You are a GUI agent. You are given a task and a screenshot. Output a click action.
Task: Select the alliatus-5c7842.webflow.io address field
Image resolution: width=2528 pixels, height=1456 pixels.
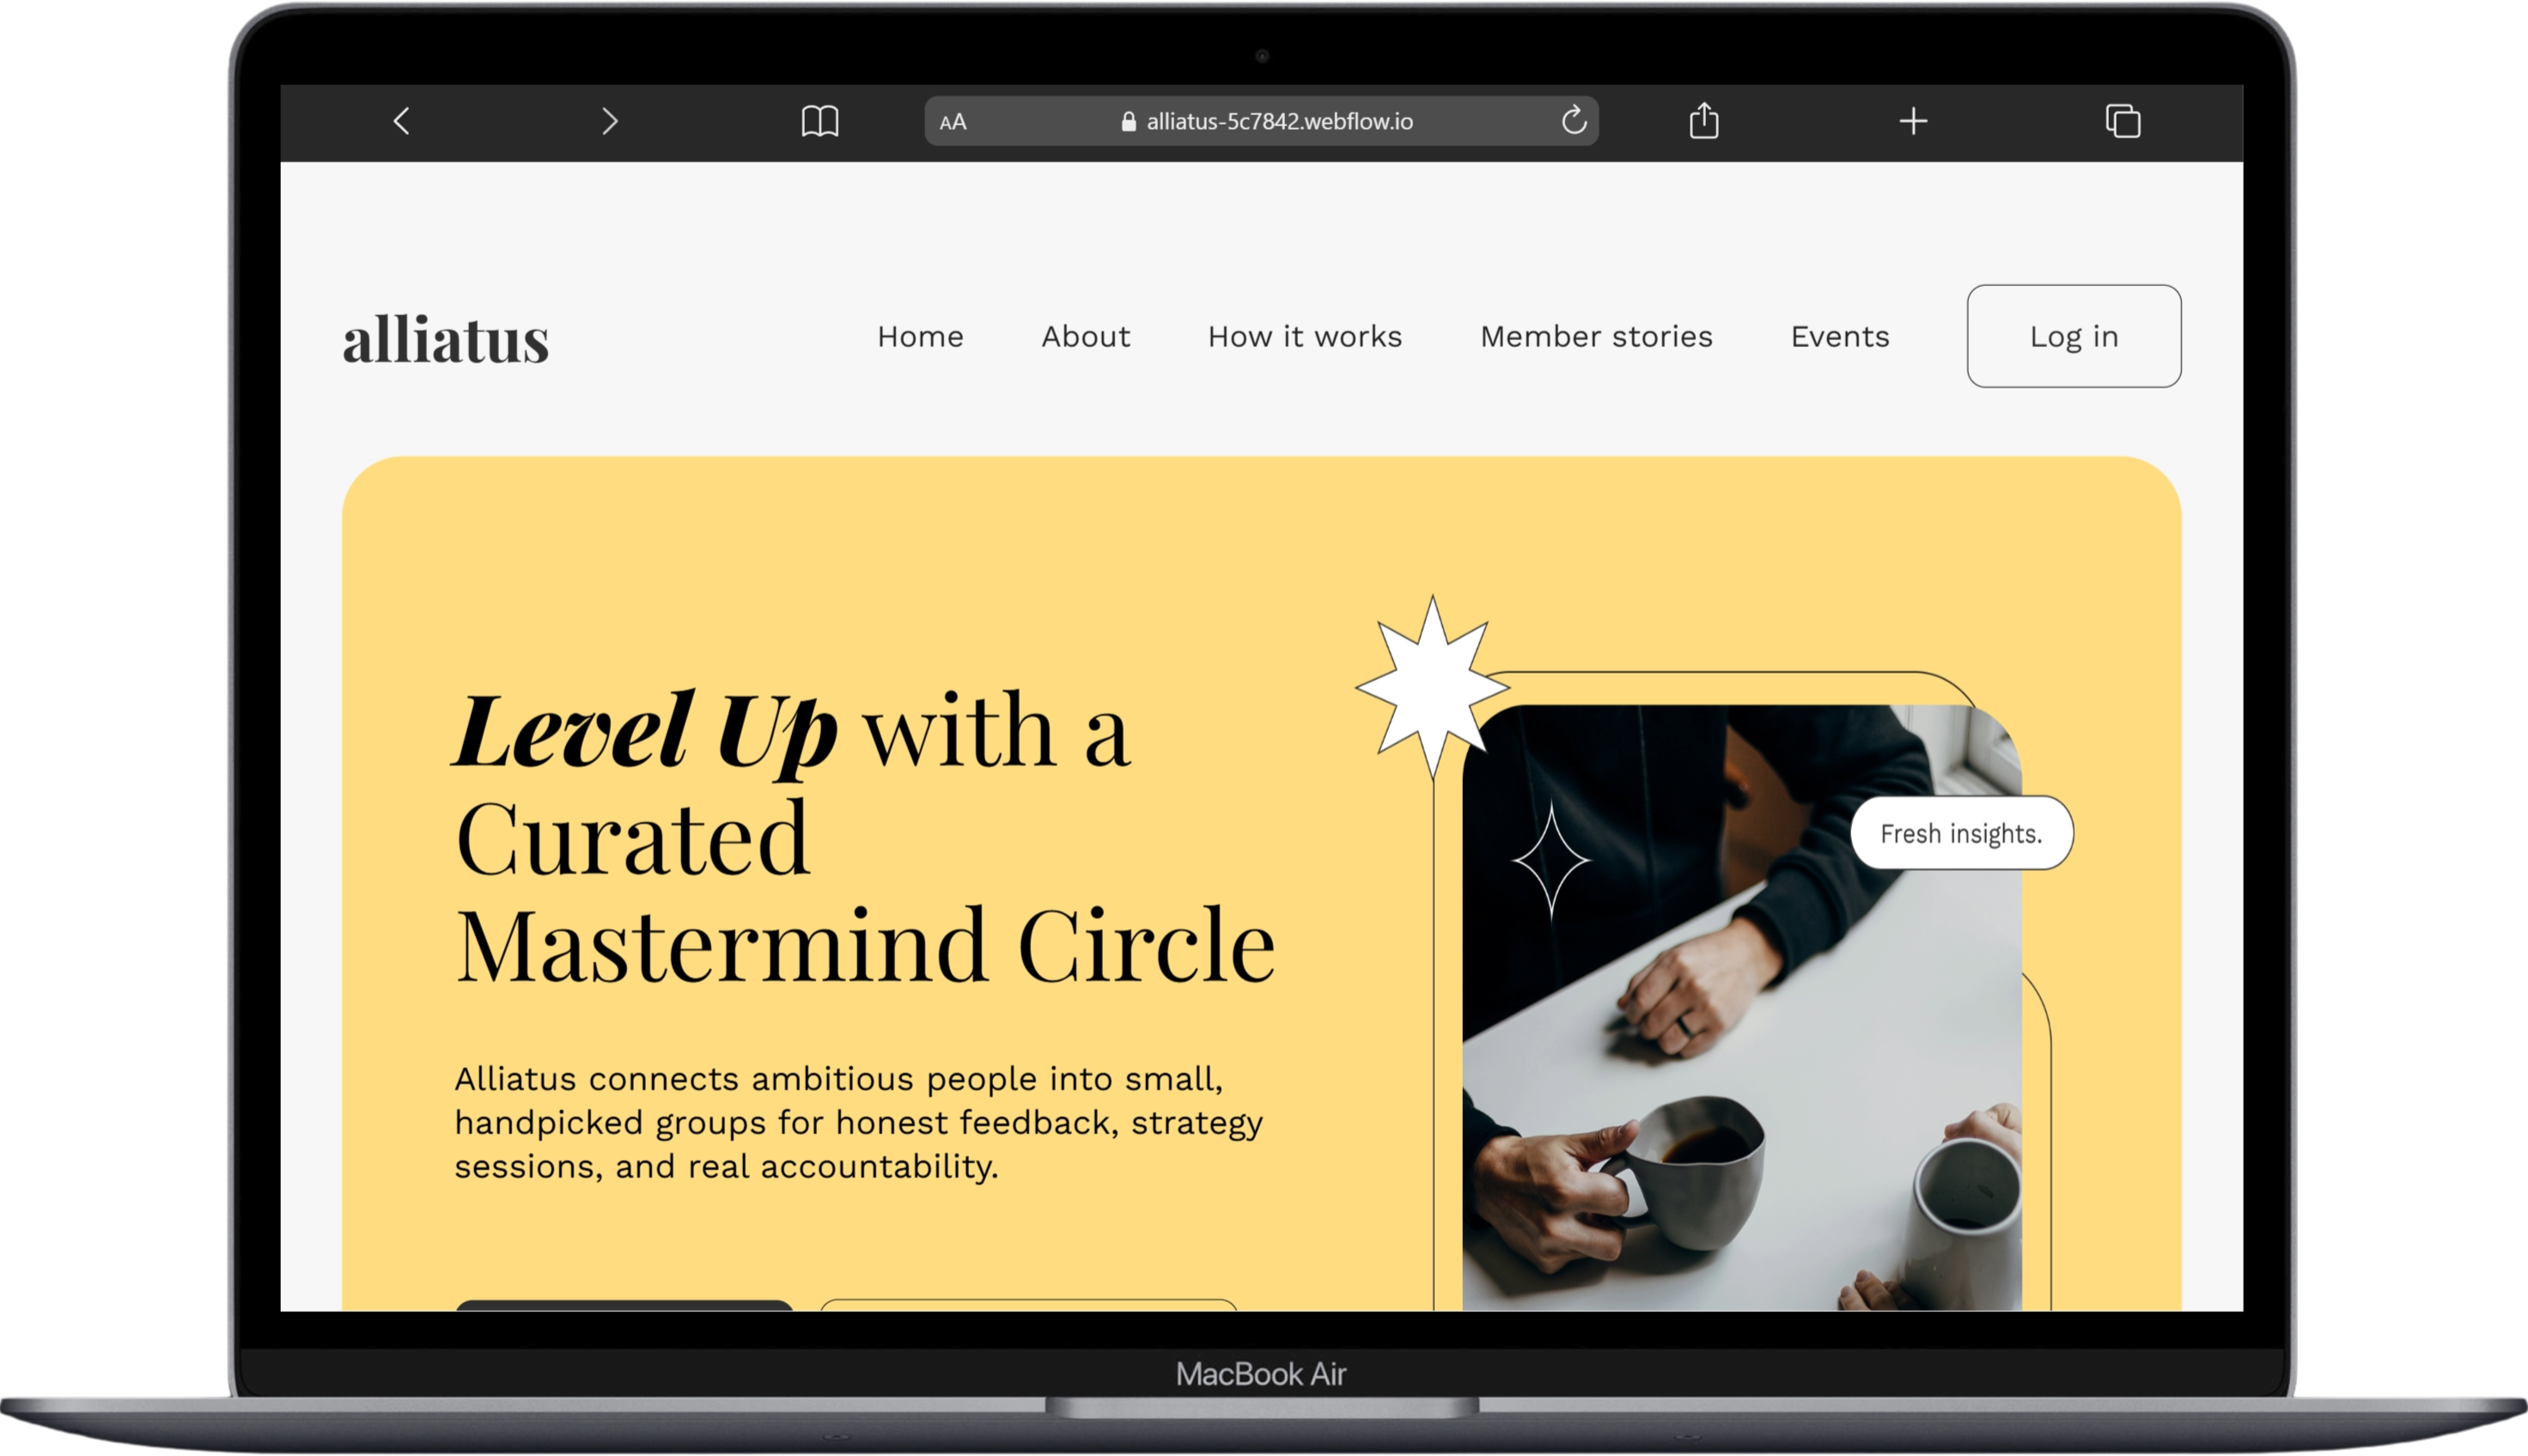click(x=1261, y=121)
